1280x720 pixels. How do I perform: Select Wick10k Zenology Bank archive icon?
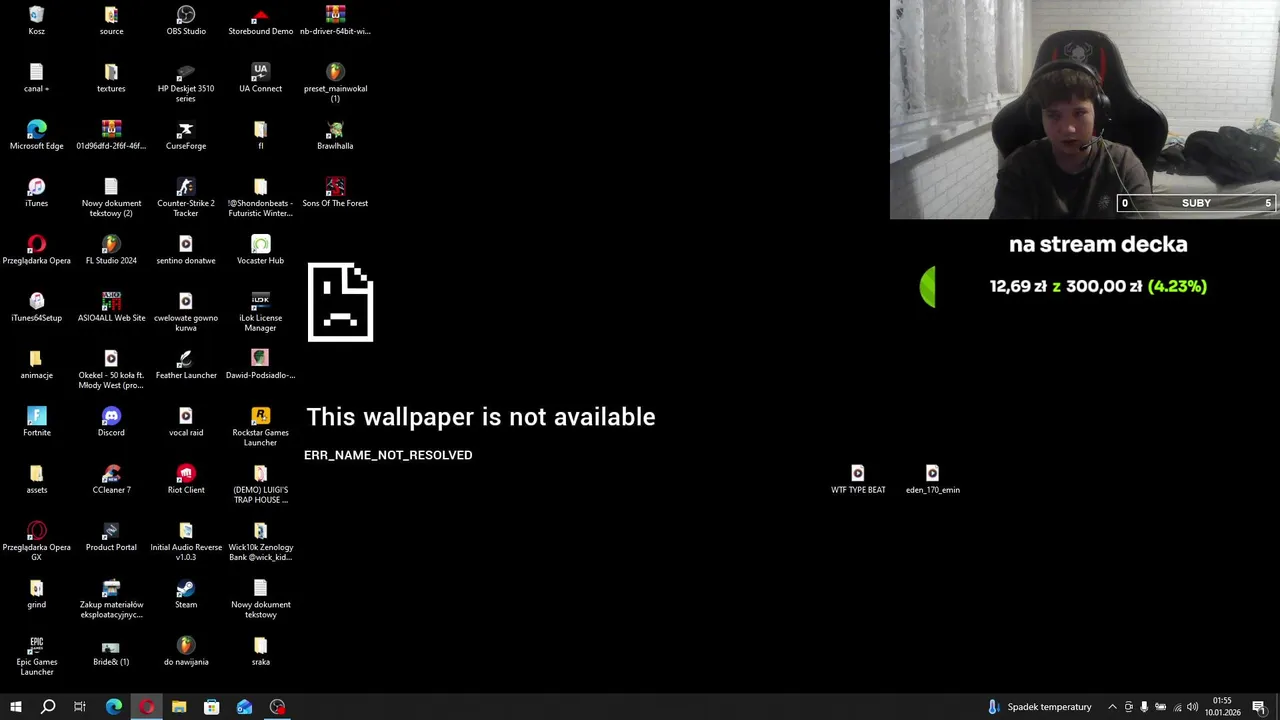(x=260, y=542)
